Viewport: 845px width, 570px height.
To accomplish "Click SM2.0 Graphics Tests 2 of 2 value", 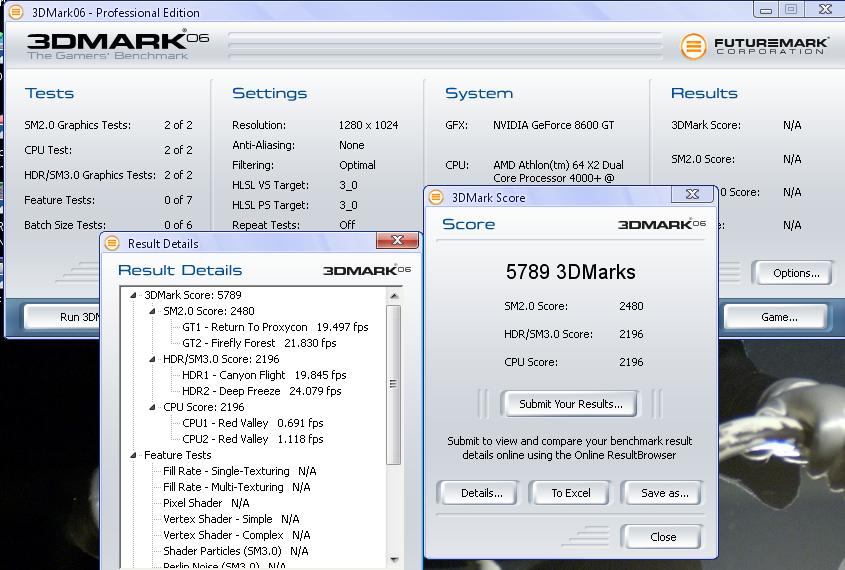I will click(178, 125).
